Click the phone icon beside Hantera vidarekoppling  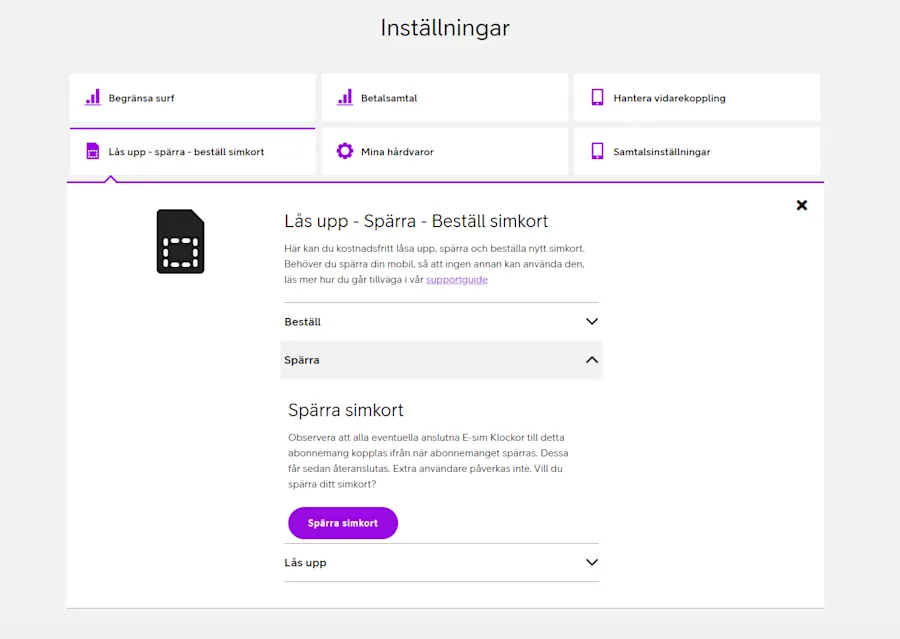[598, 97]
